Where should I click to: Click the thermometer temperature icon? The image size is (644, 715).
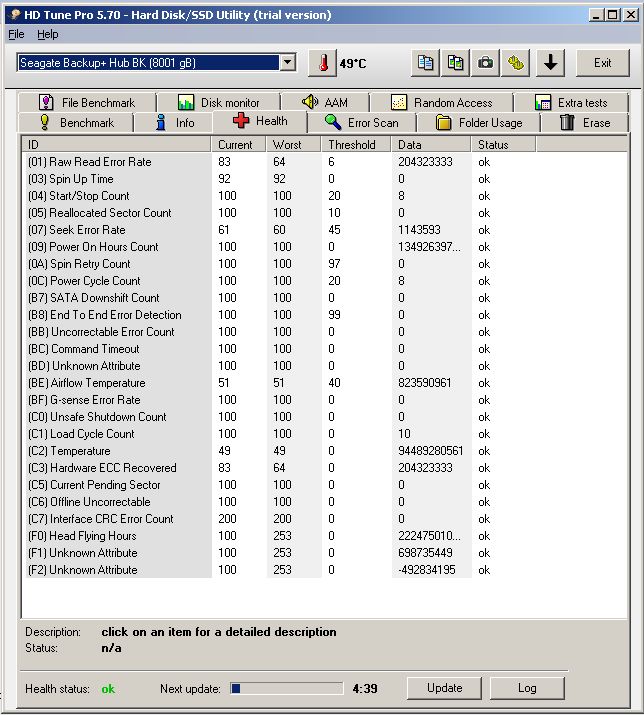click(x=322, y=63)
